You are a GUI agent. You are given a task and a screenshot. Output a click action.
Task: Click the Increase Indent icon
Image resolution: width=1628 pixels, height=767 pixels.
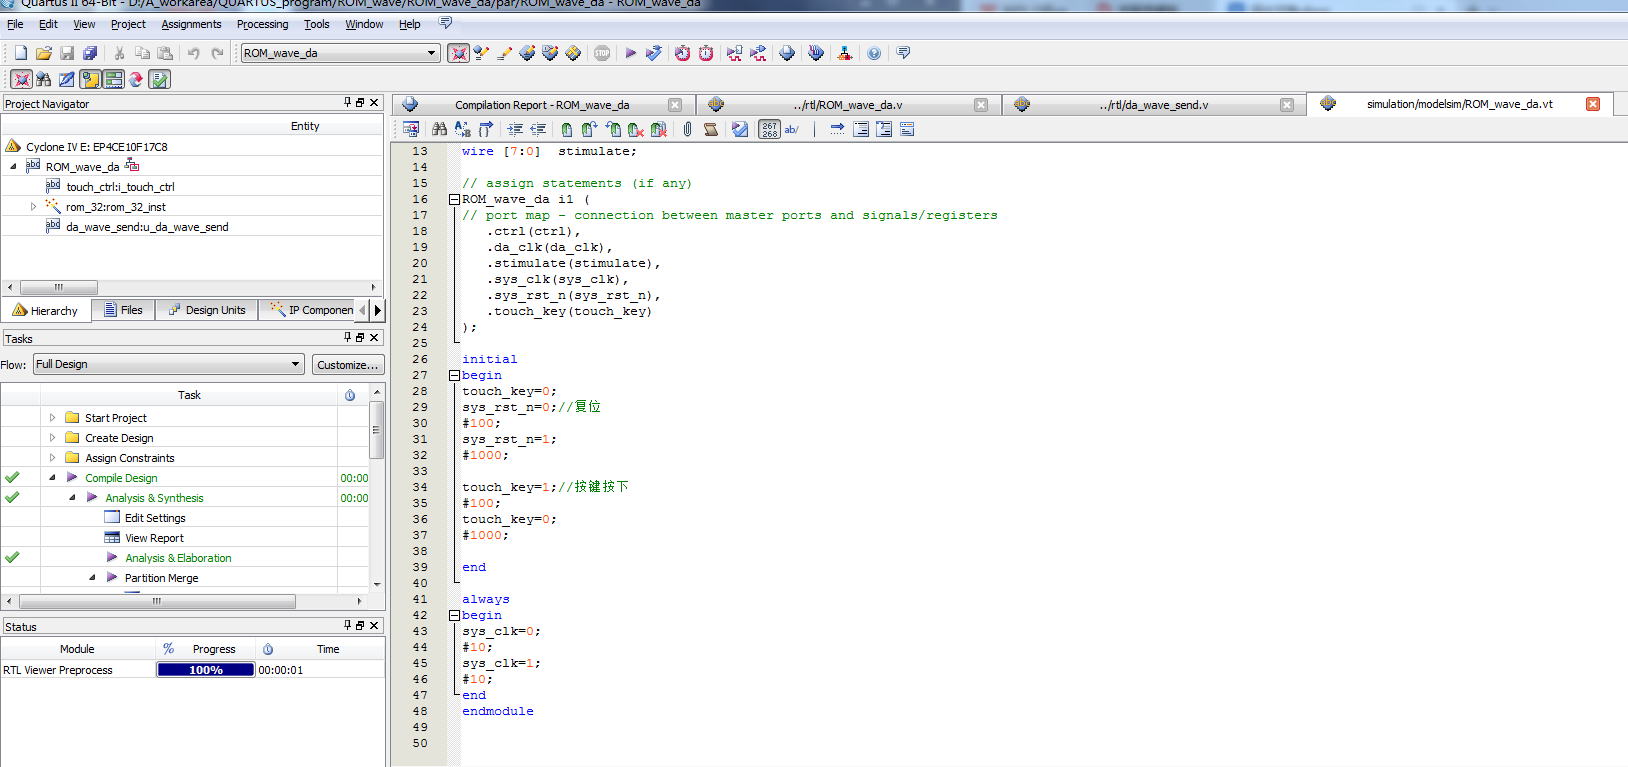(x=515, y=129)
